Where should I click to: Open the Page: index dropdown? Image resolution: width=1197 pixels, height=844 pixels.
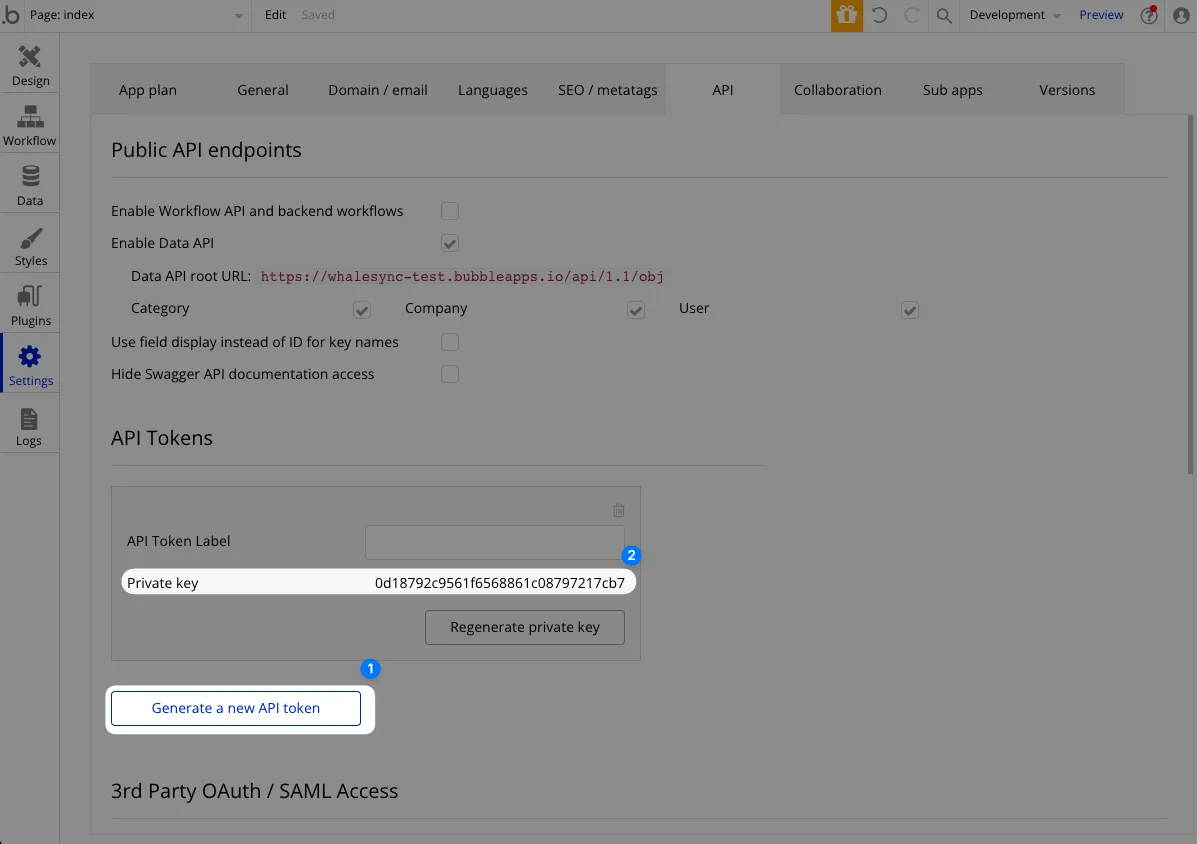point(137,15)
